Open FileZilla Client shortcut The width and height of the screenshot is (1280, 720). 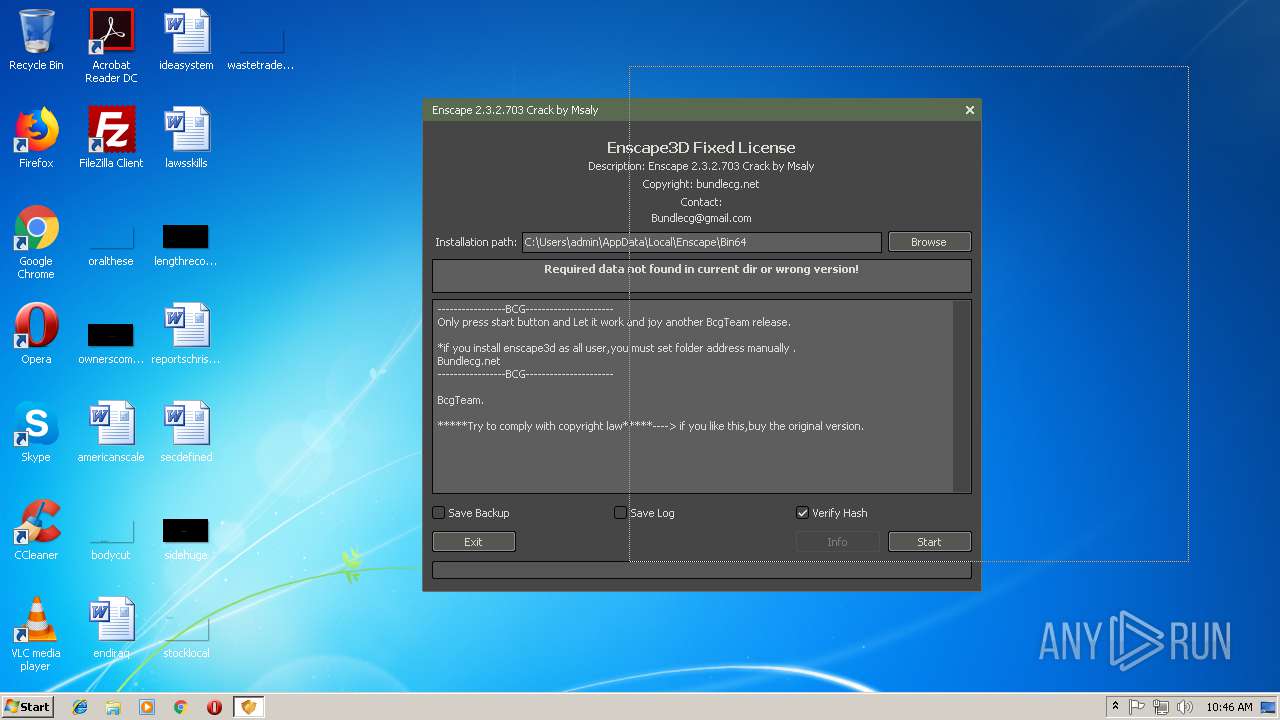coord(111,138)
